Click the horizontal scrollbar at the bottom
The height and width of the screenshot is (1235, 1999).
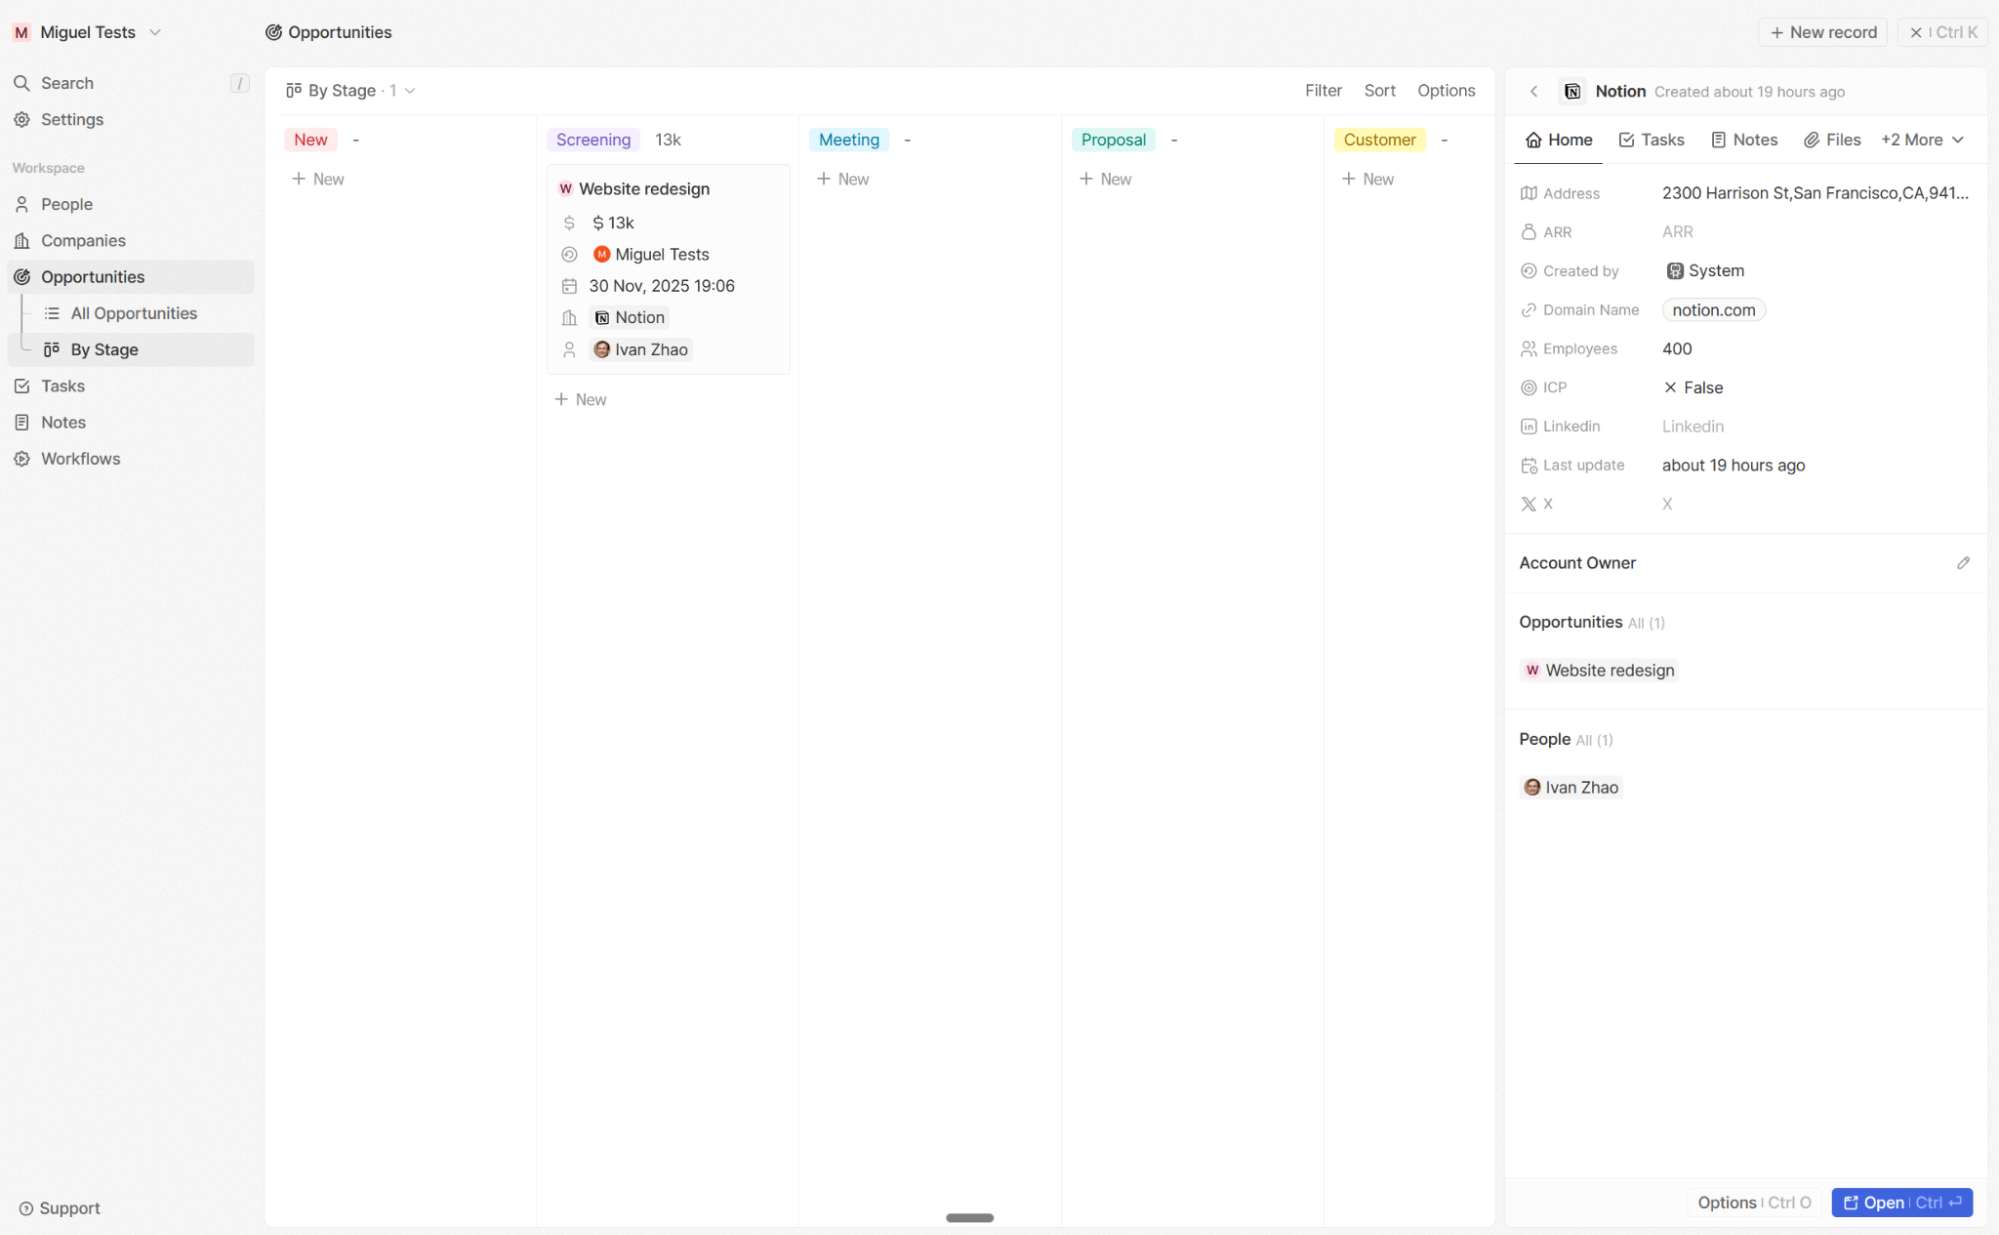[x=969, y=1218]
